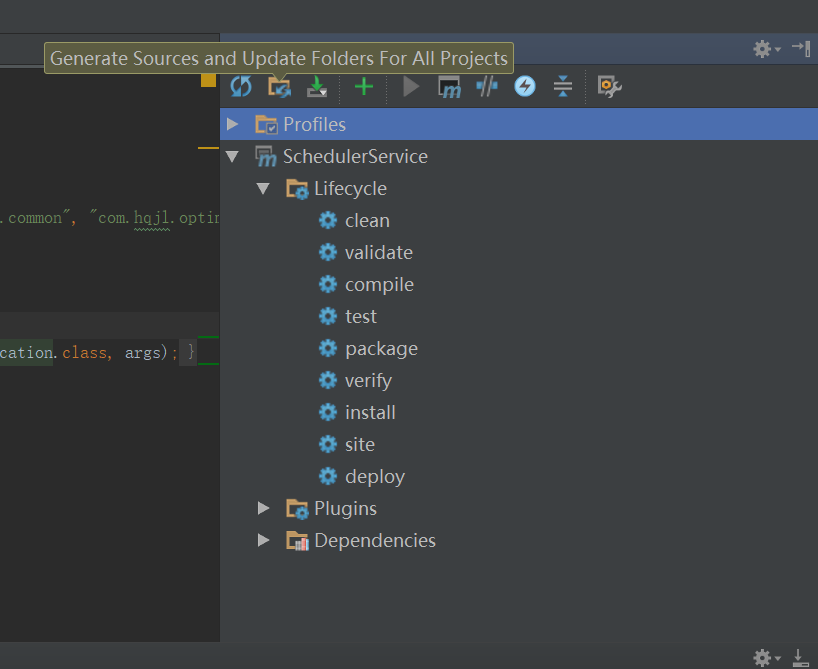The image size is (818, 669).
Task: Select the Plugins folder row
Action: tap(519, 508)
